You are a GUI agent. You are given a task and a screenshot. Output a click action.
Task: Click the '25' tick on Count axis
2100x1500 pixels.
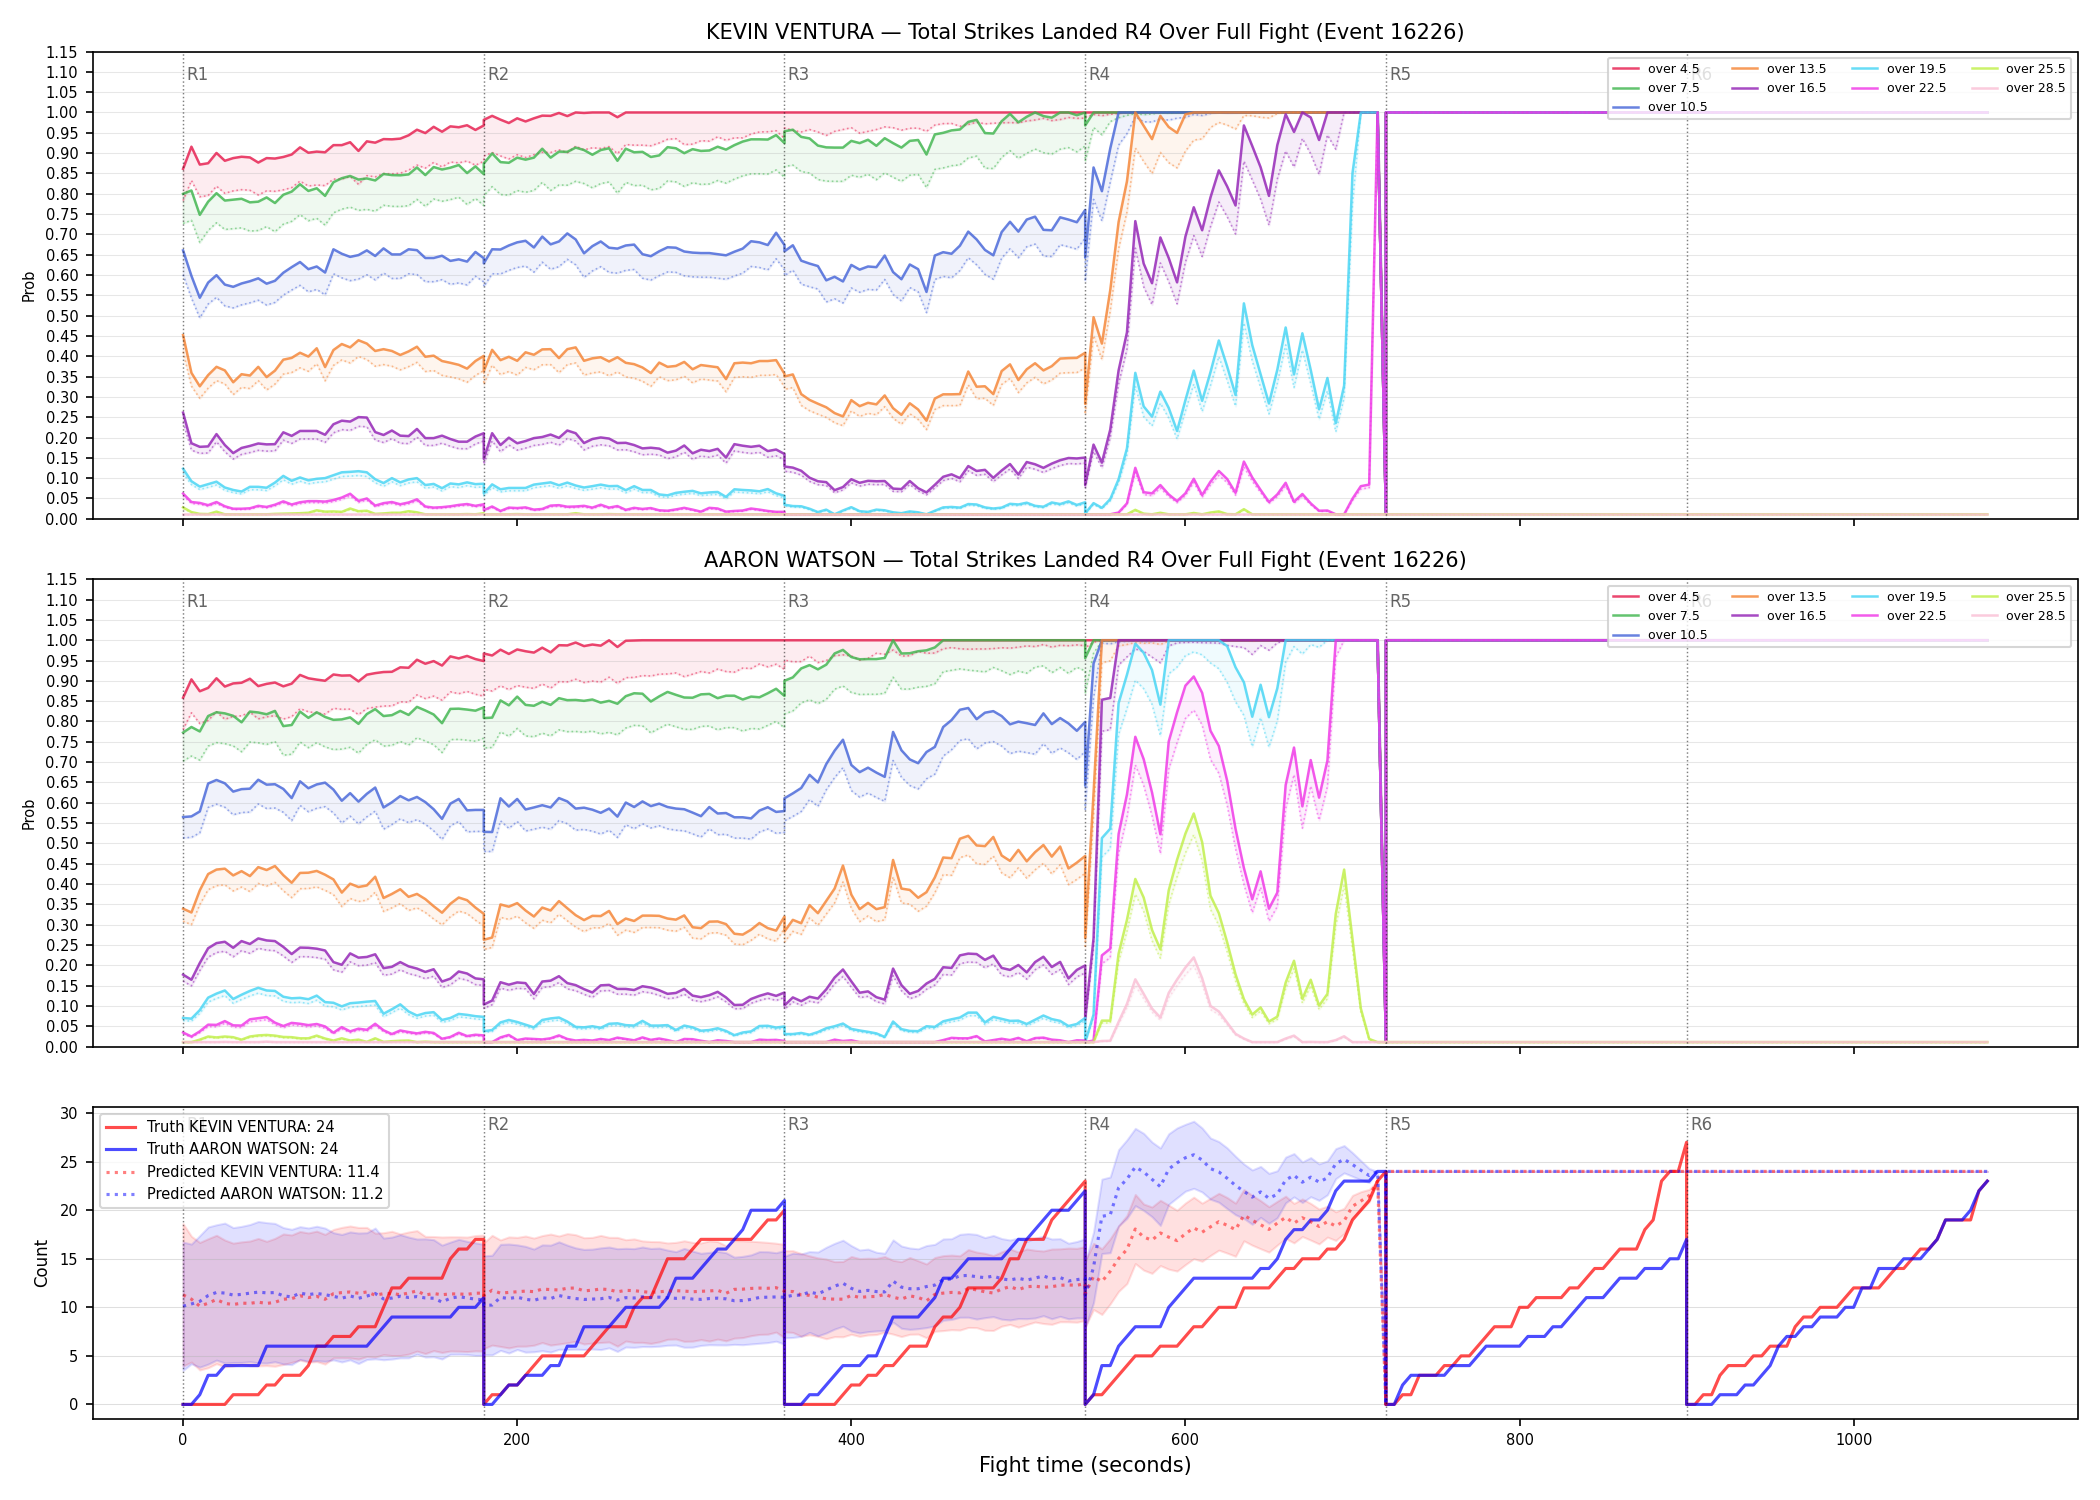(69, 1162)
